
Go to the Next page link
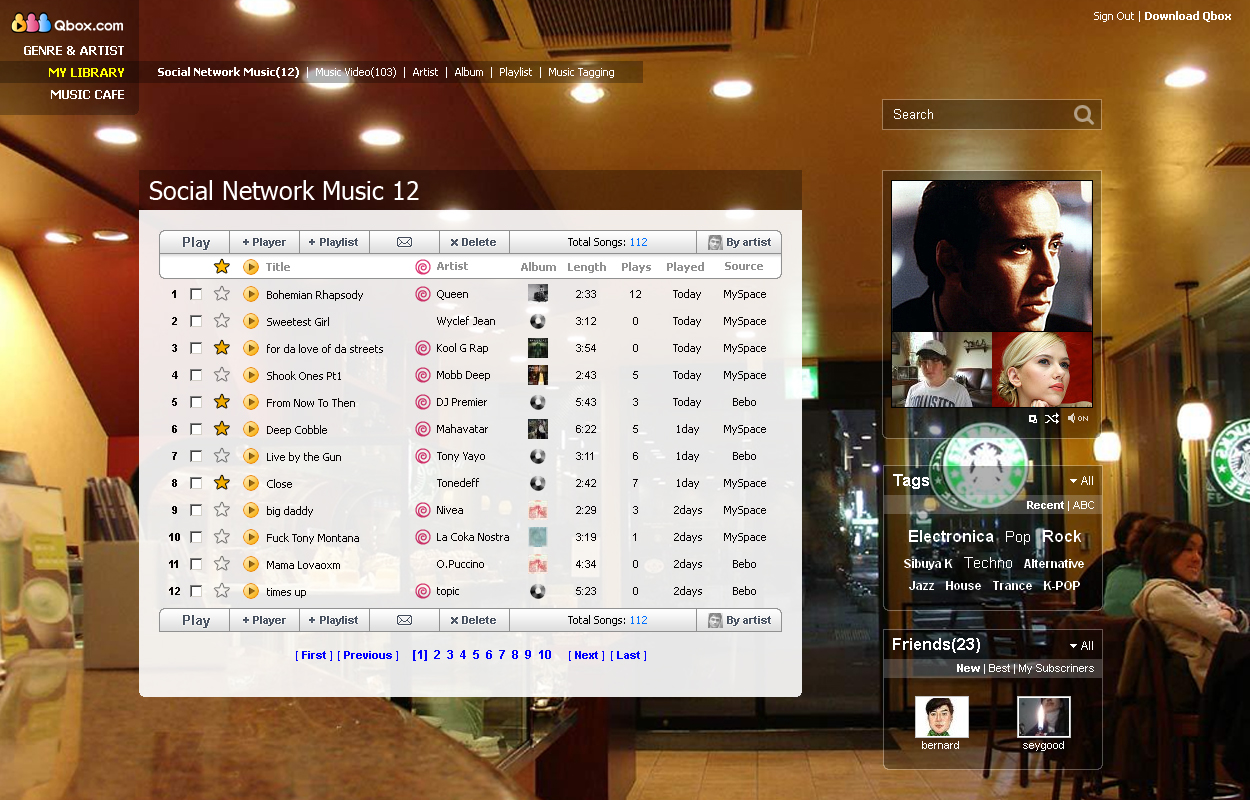click(x=586, y=655)
